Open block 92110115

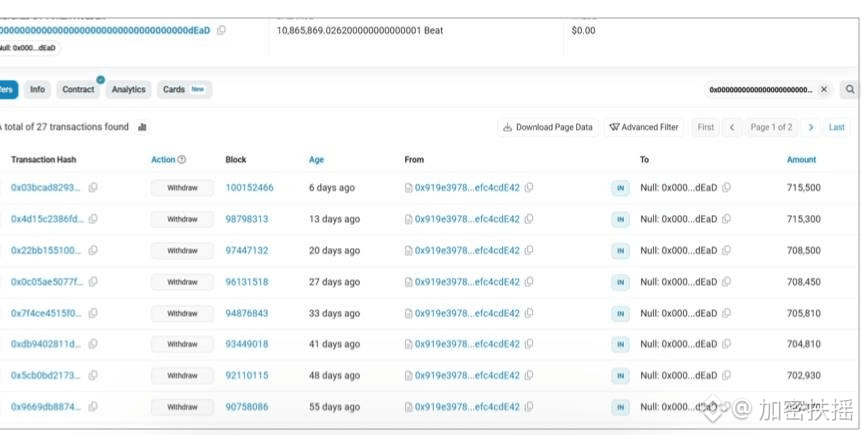247,375
